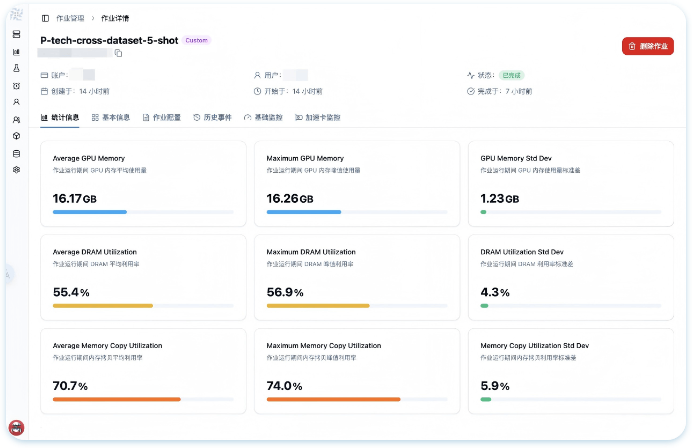The height and width of the screenshot is (448, 692).
Task: Open the database icon in sidebar
Action: (x=16, y=153)
